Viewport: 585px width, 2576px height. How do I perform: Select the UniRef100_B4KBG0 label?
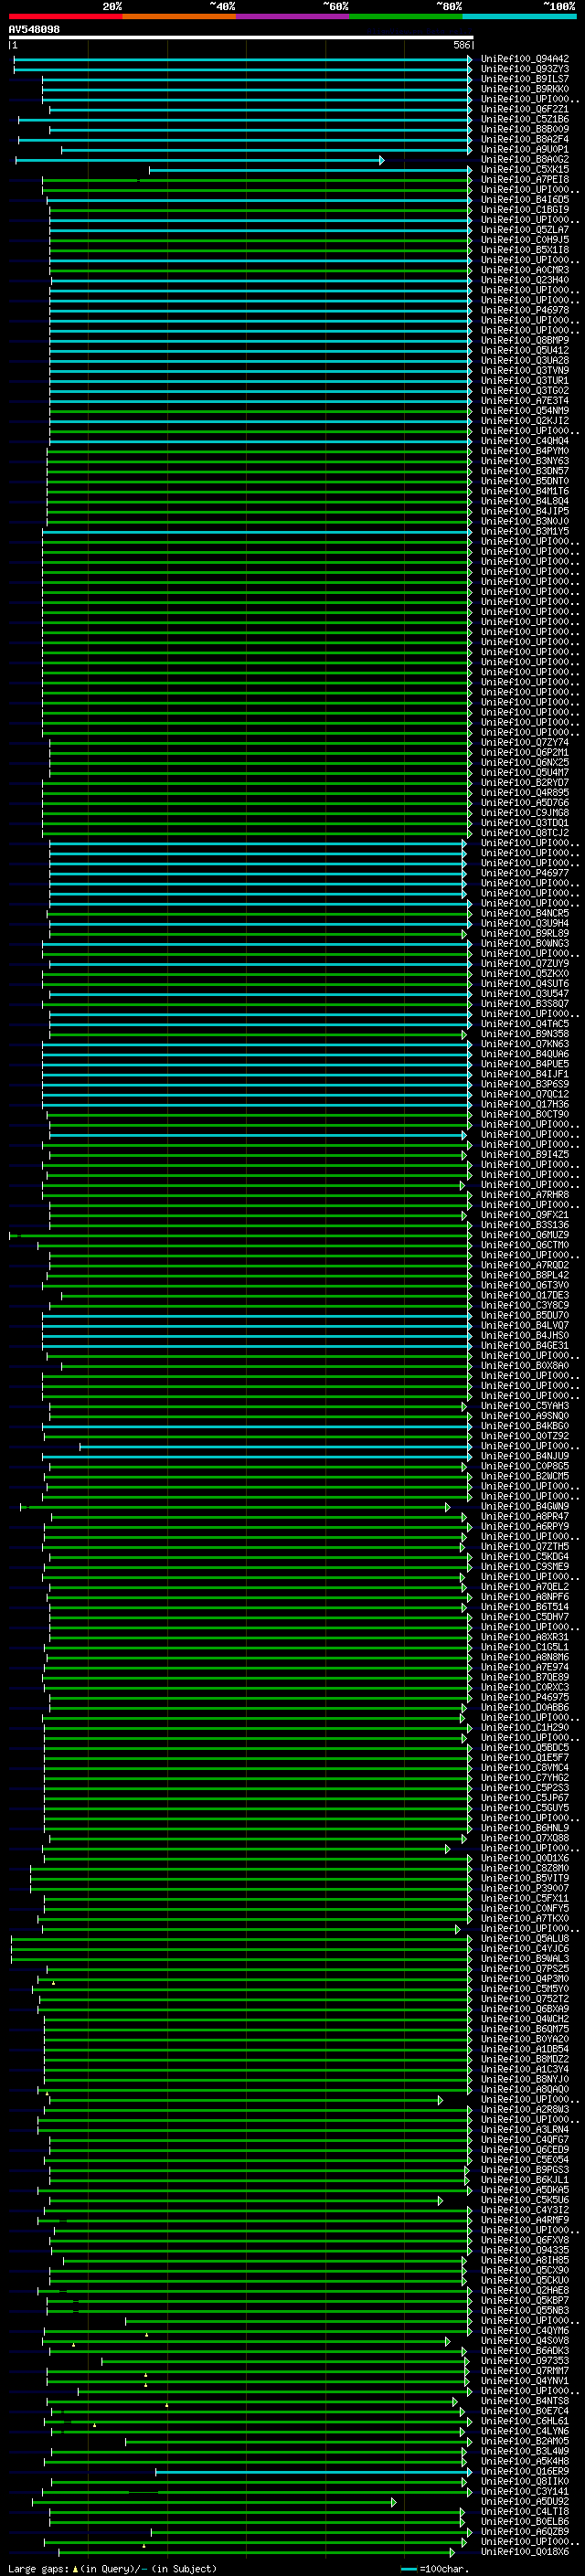(524, 1426)
